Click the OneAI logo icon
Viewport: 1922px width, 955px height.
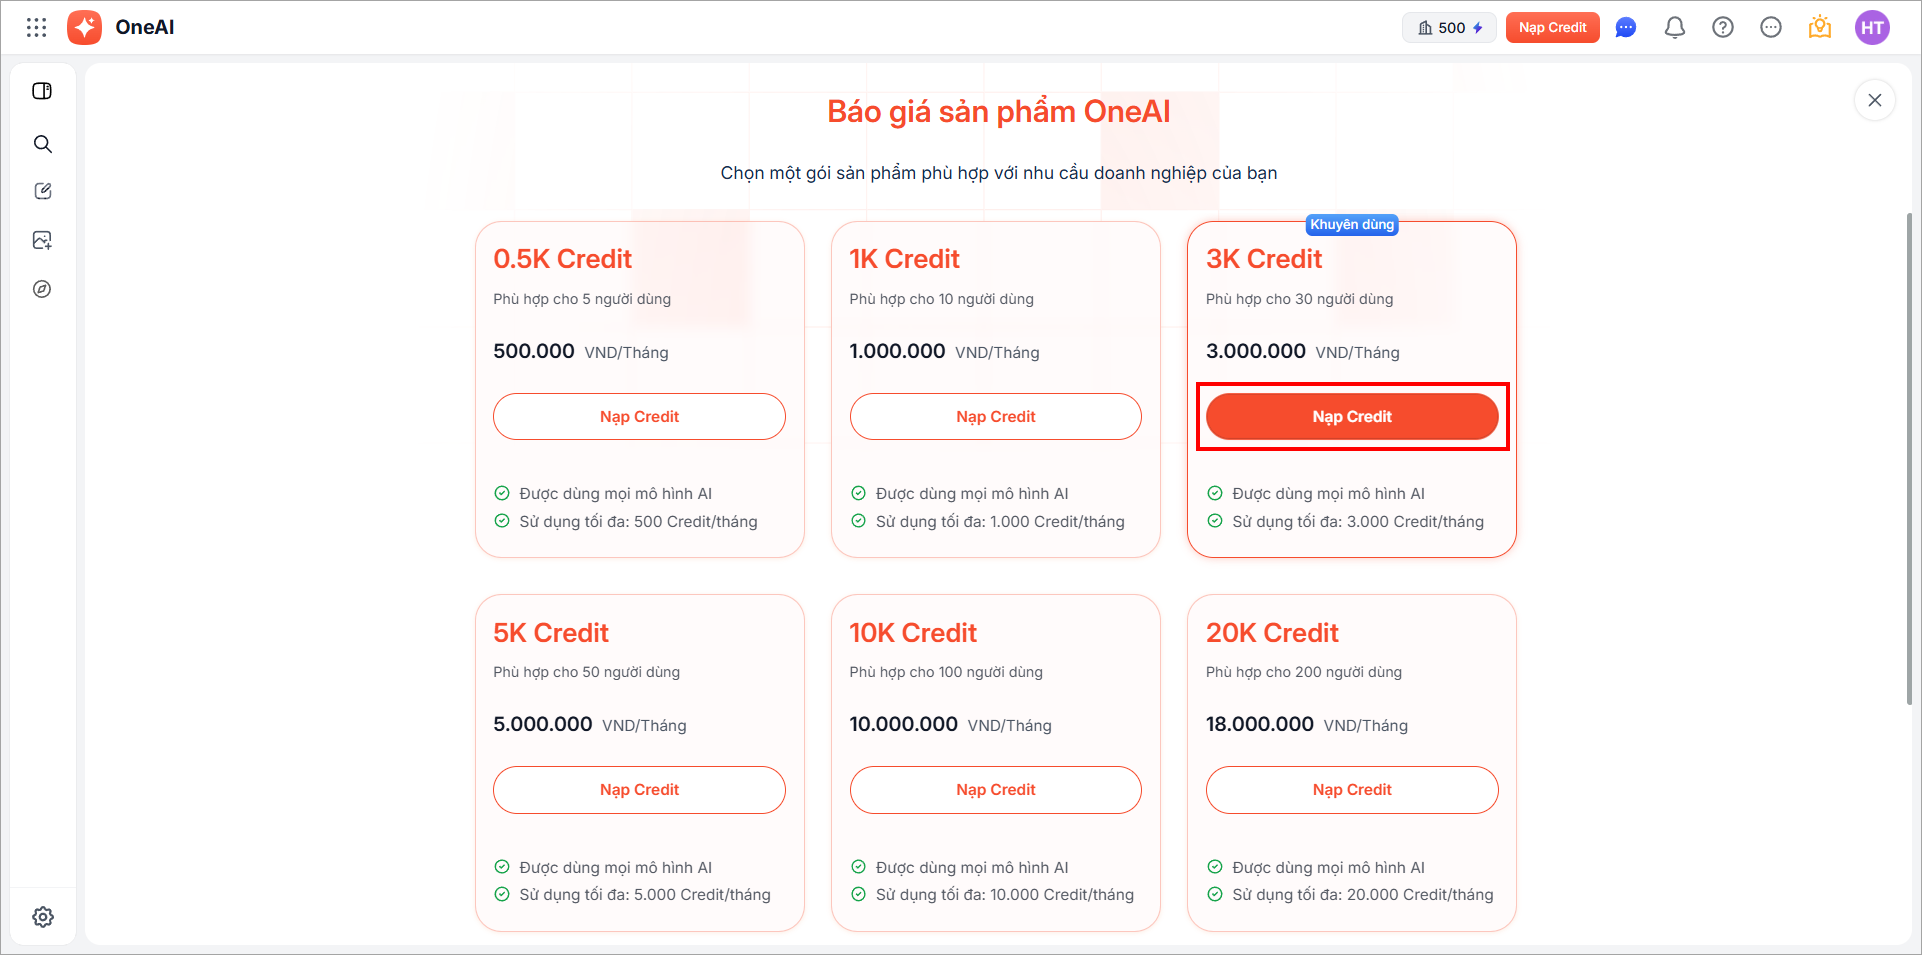point(85,27)
